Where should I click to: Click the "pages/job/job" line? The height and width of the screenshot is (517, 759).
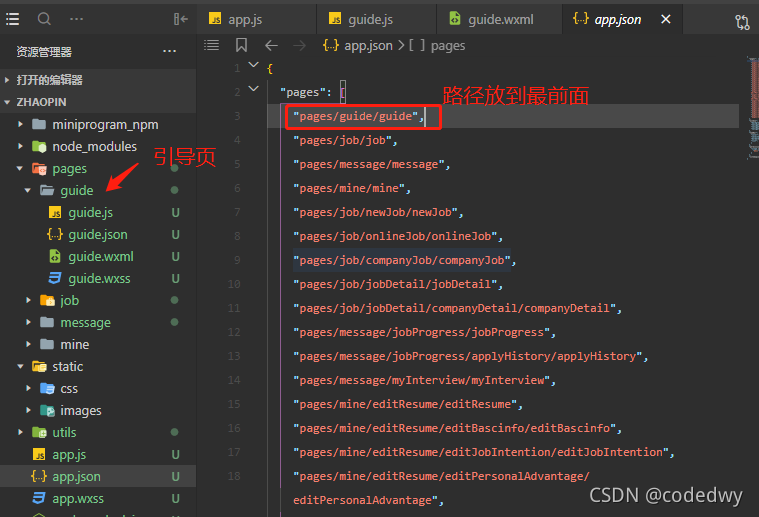345,140
